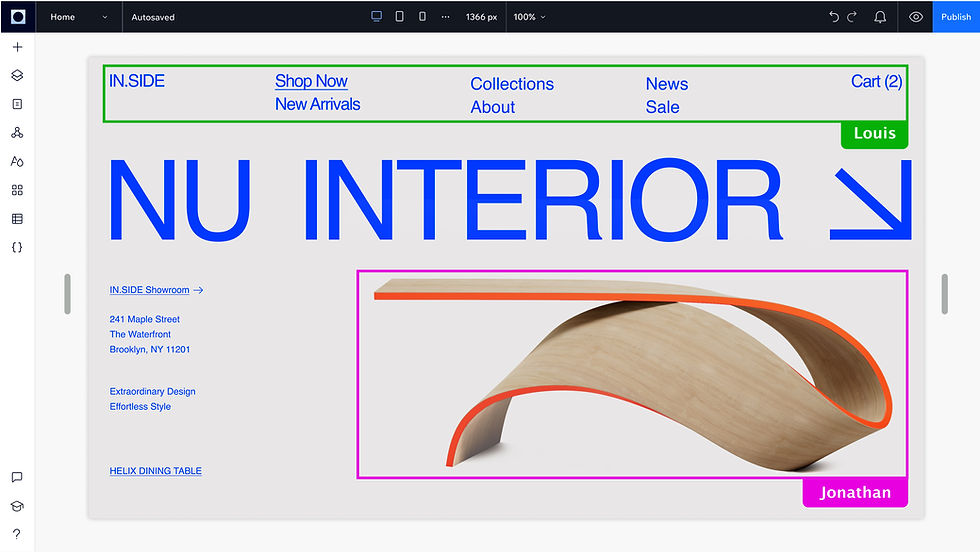Open the Pages panel icon

click(18, 104)
